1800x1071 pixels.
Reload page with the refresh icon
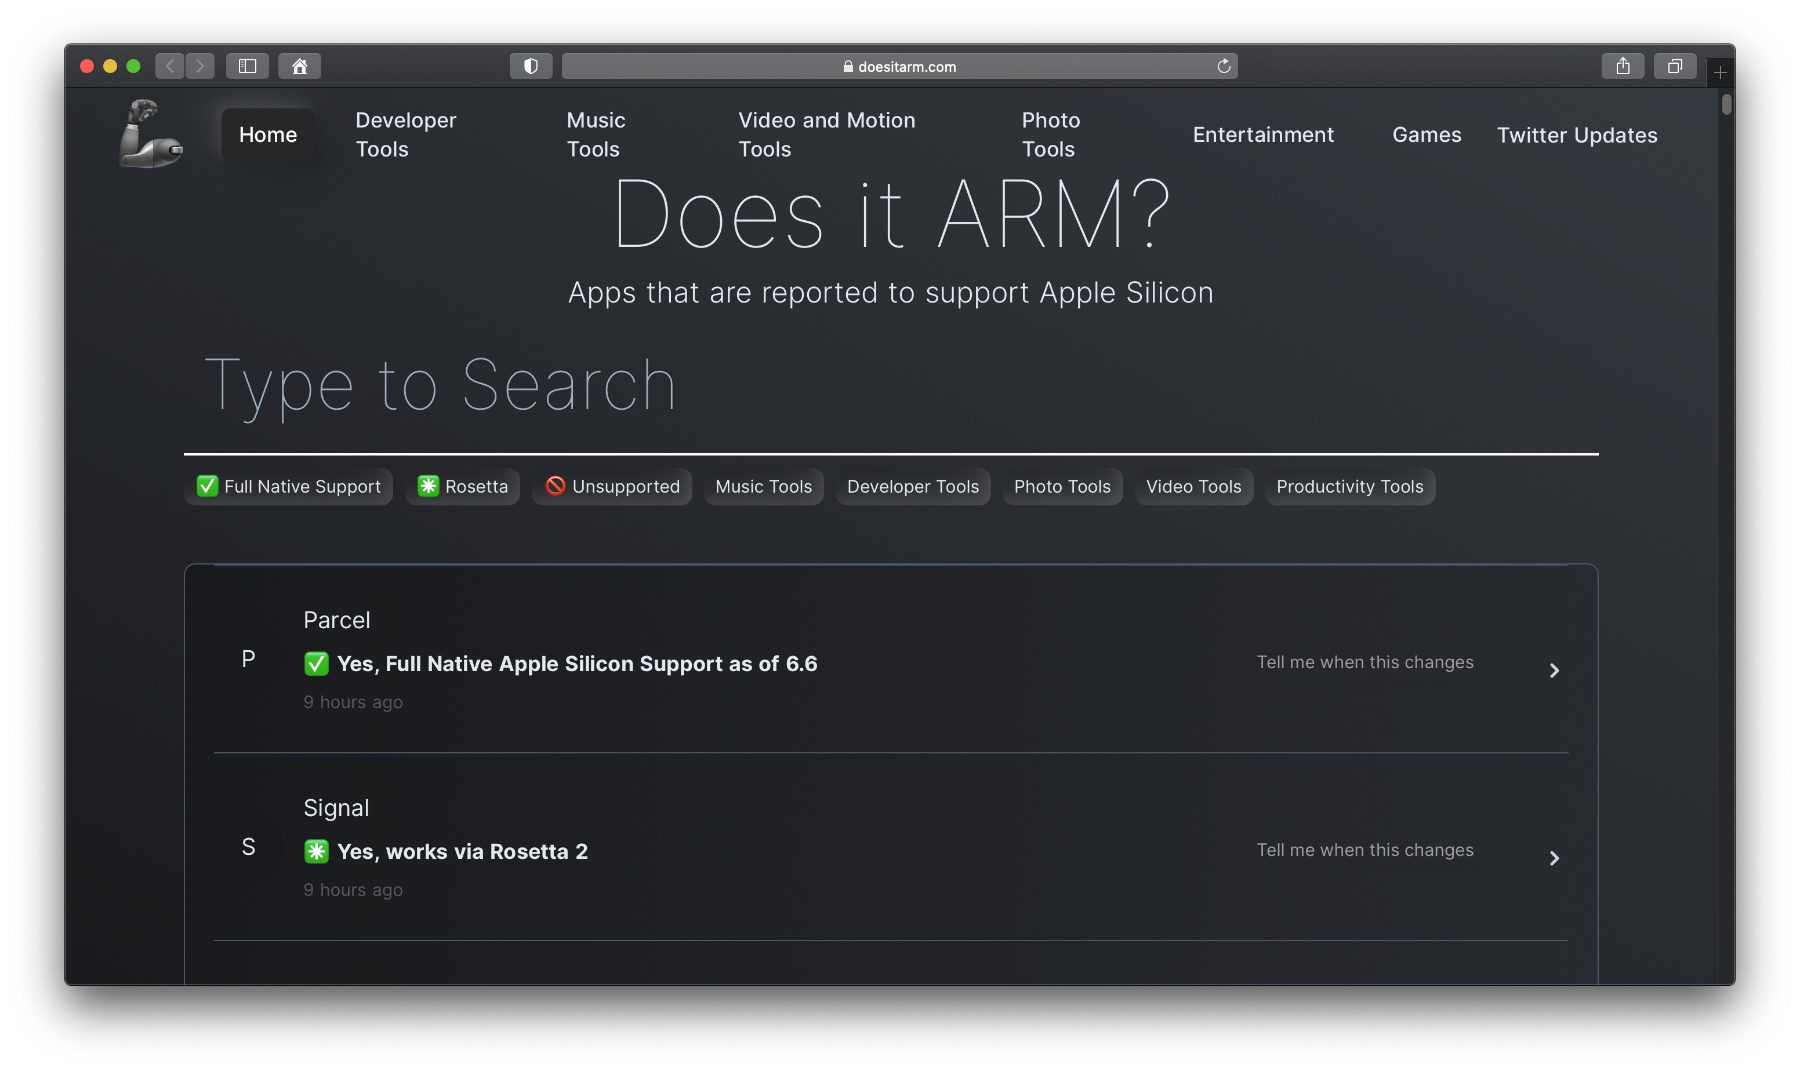[x=1223, y=66]
